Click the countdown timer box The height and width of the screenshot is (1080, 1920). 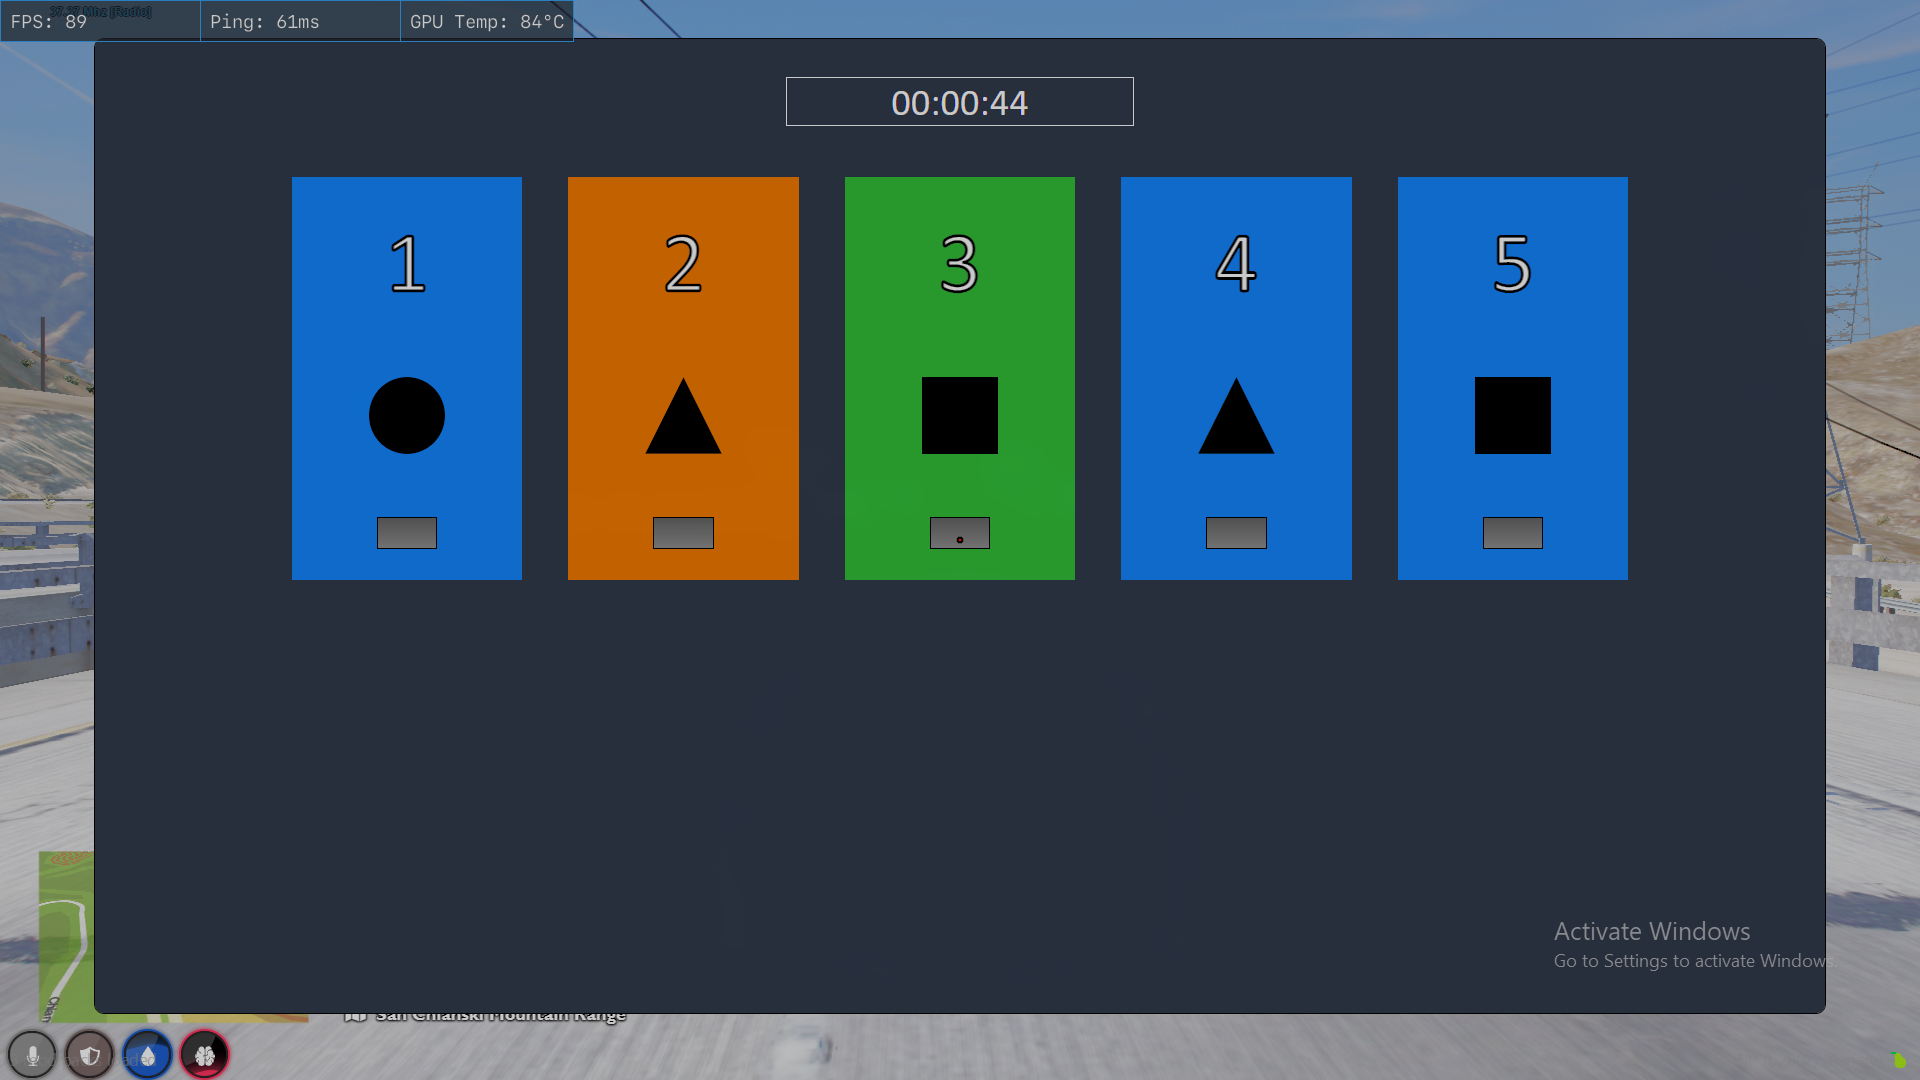(959, 102)
